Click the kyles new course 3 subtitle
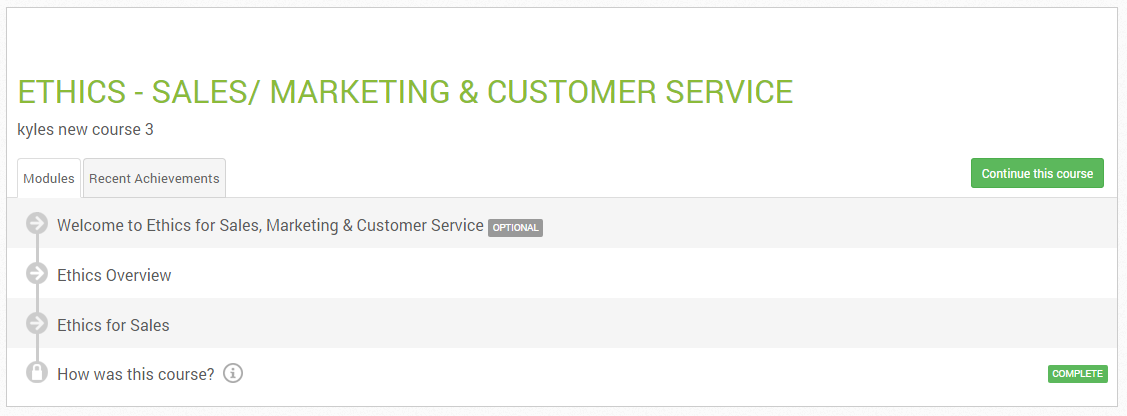 coord(86,129)
